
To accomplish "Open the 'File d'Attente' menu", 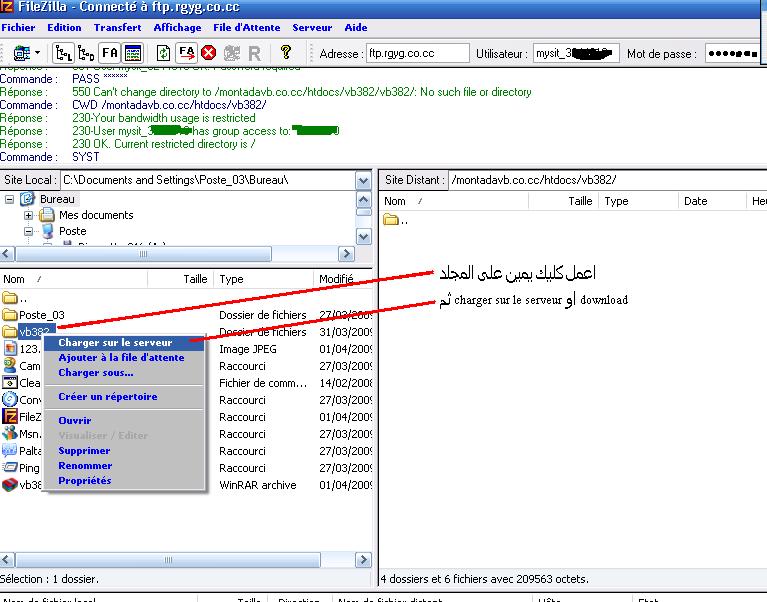I will tap(247, 28).
